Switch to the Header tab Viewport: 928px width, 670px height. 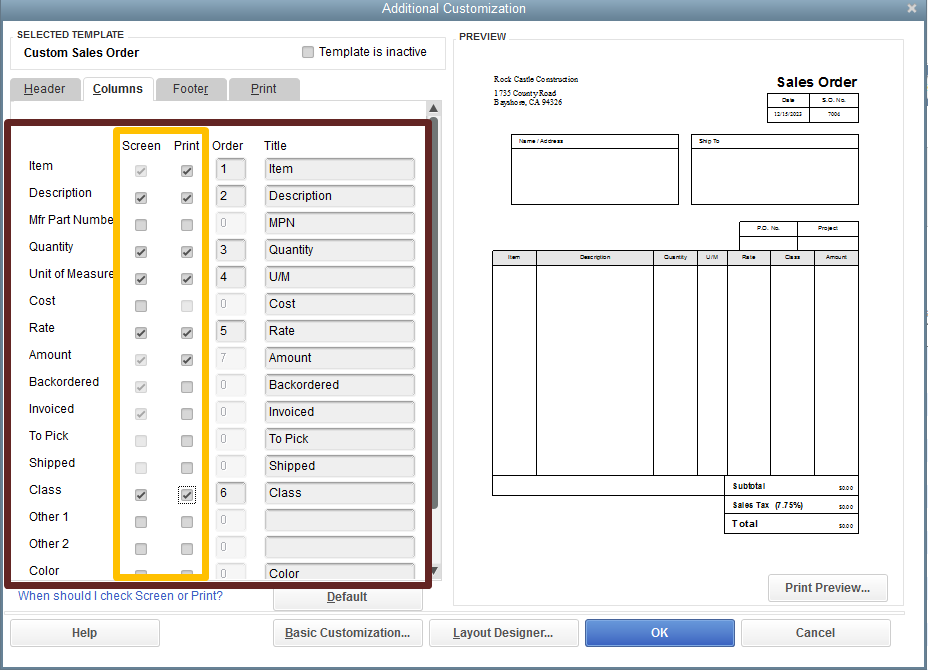pyautogui.click(x=44, y=89)
